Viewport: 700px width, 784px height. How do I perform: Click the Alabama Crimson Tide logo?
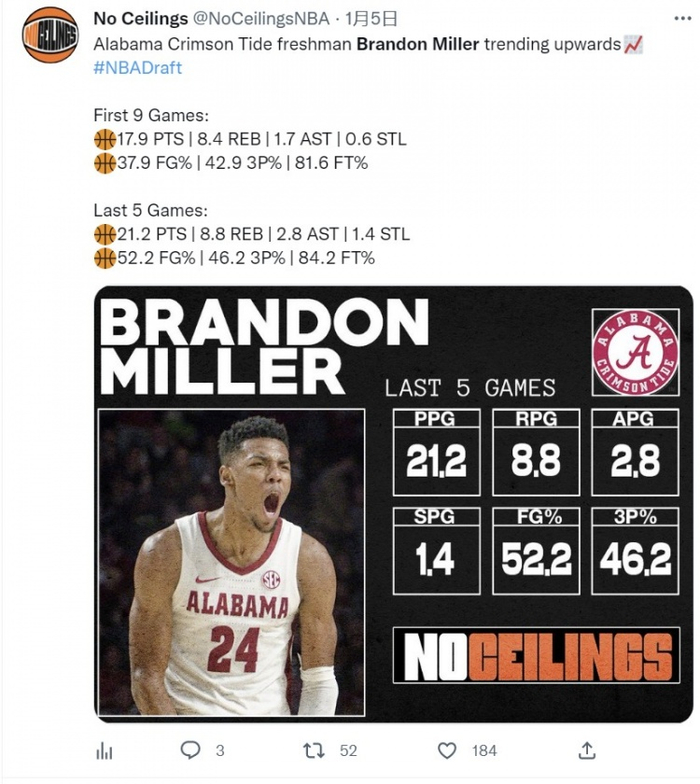point(634,352)
